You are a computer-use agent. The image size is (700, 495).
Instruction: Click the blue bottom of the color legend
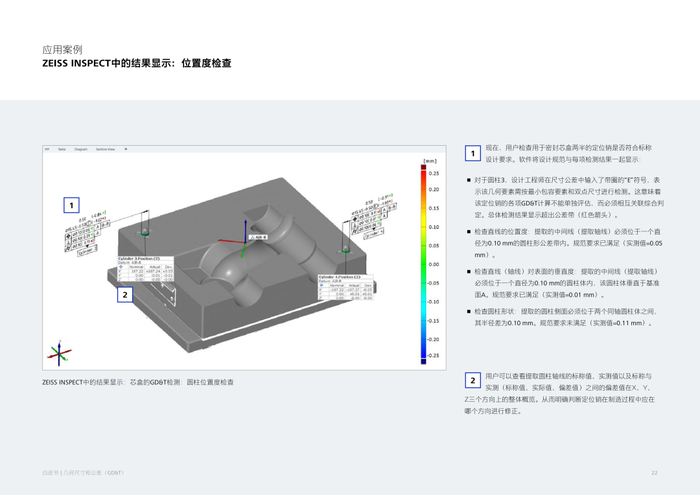(x=423, y=350)
